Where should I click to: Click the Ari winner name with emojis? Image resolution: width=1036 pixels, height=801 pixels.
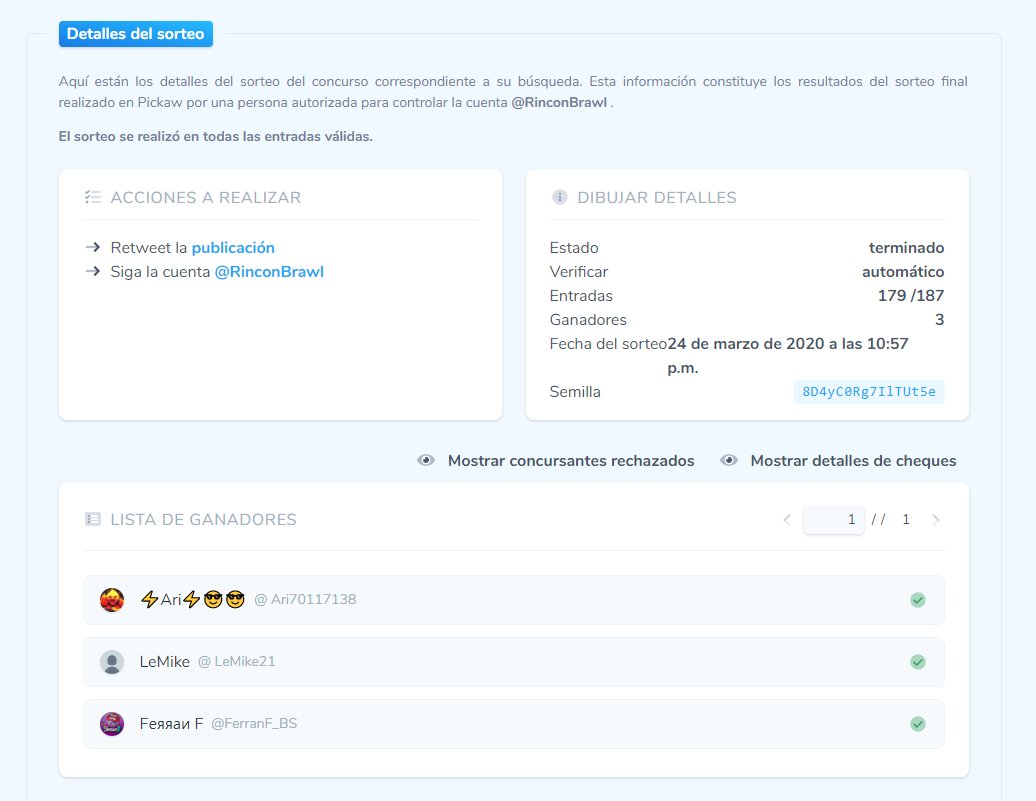[192, 599]
